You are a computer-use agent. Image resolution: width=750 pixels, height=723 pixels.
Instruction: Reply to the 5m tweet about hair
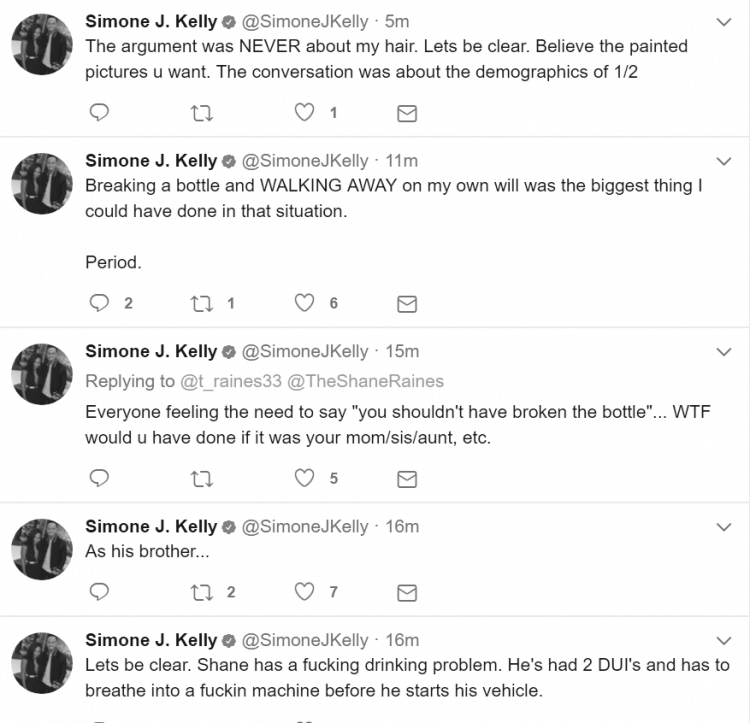tap(99, 112)
